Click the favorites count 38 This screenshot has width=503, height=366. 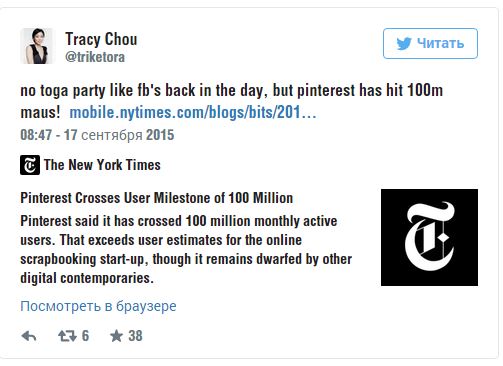coord(135,336)
